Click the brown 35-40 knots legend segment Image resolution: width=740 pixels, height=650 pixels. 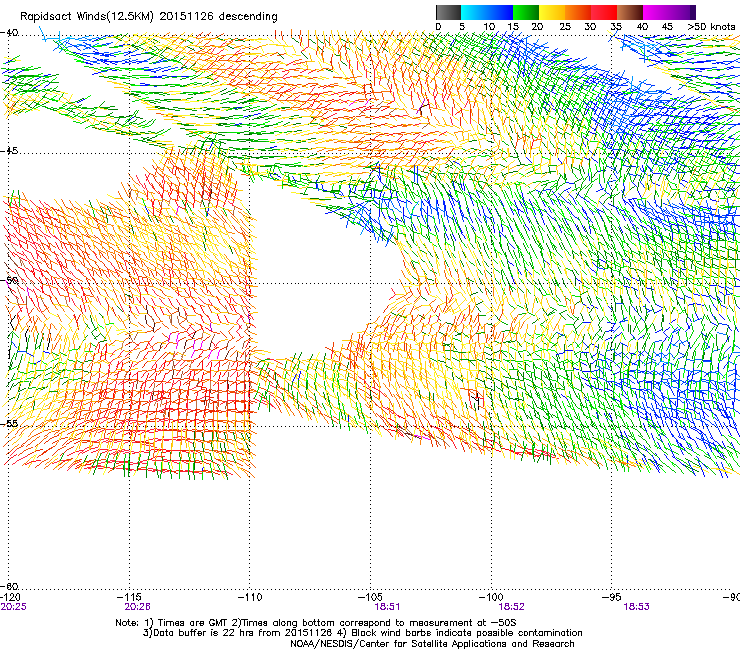point(630,12)
